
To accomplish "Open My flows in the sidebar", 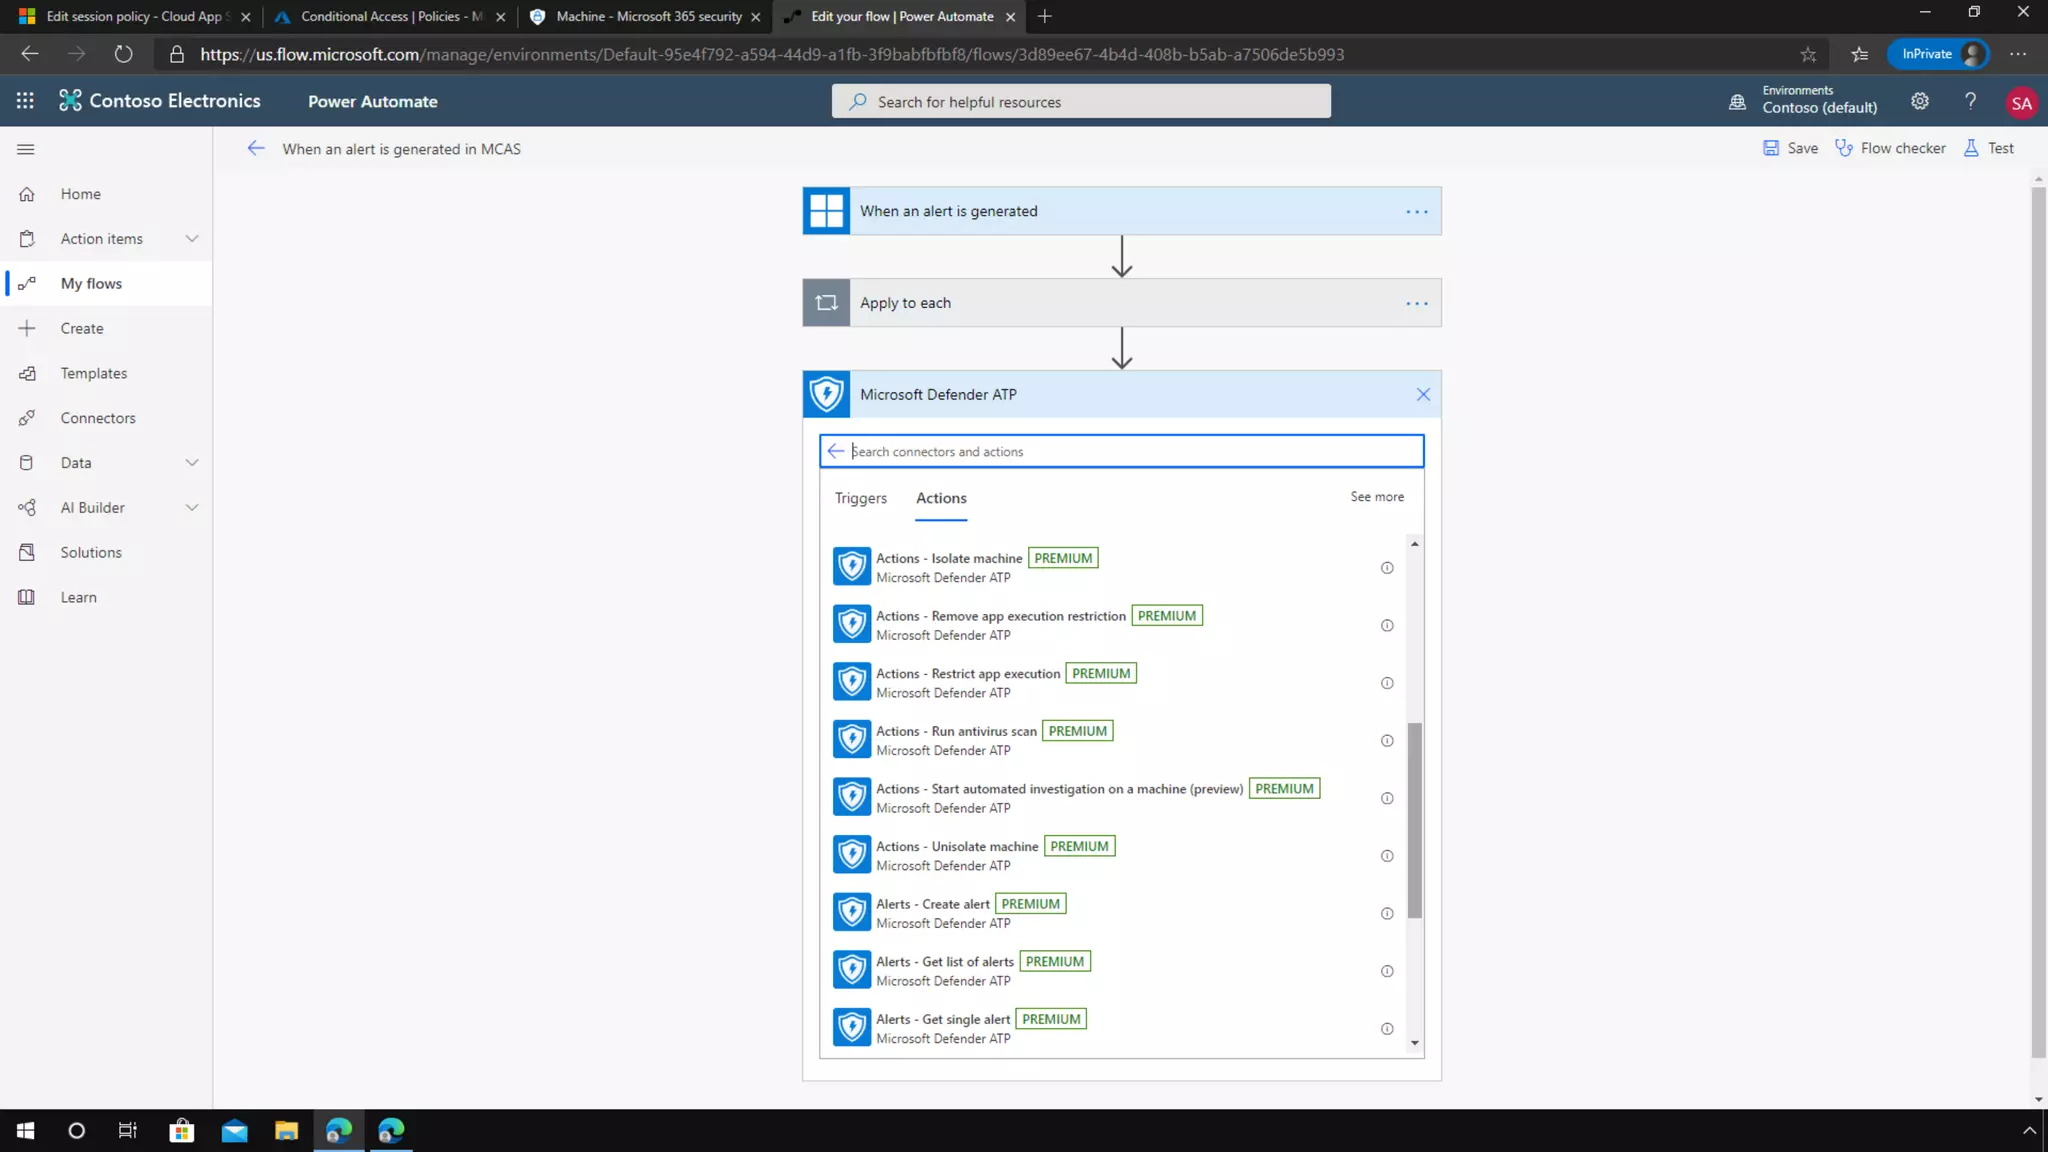I will [106, 284].
